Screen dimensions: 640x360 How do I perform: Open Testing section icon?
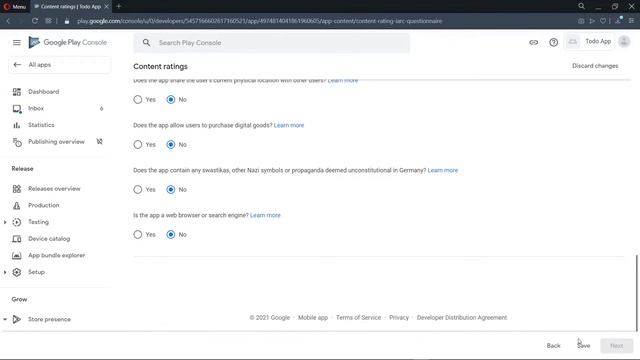[17, 222]
